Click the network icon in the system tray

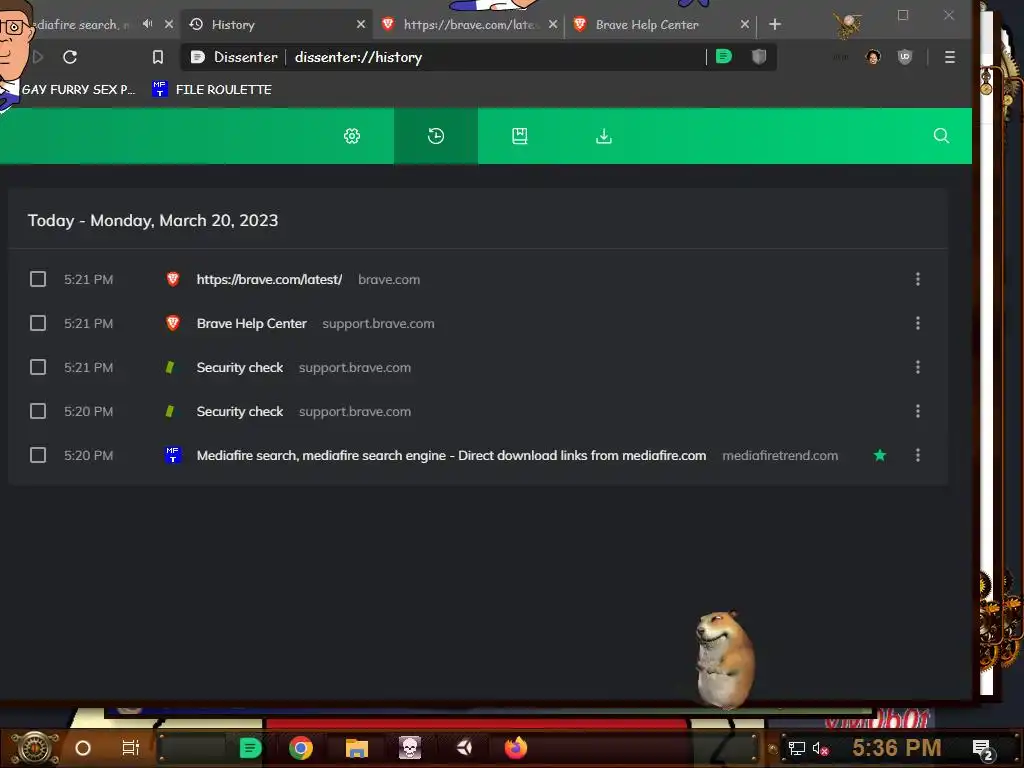click(x=797, y=748)
